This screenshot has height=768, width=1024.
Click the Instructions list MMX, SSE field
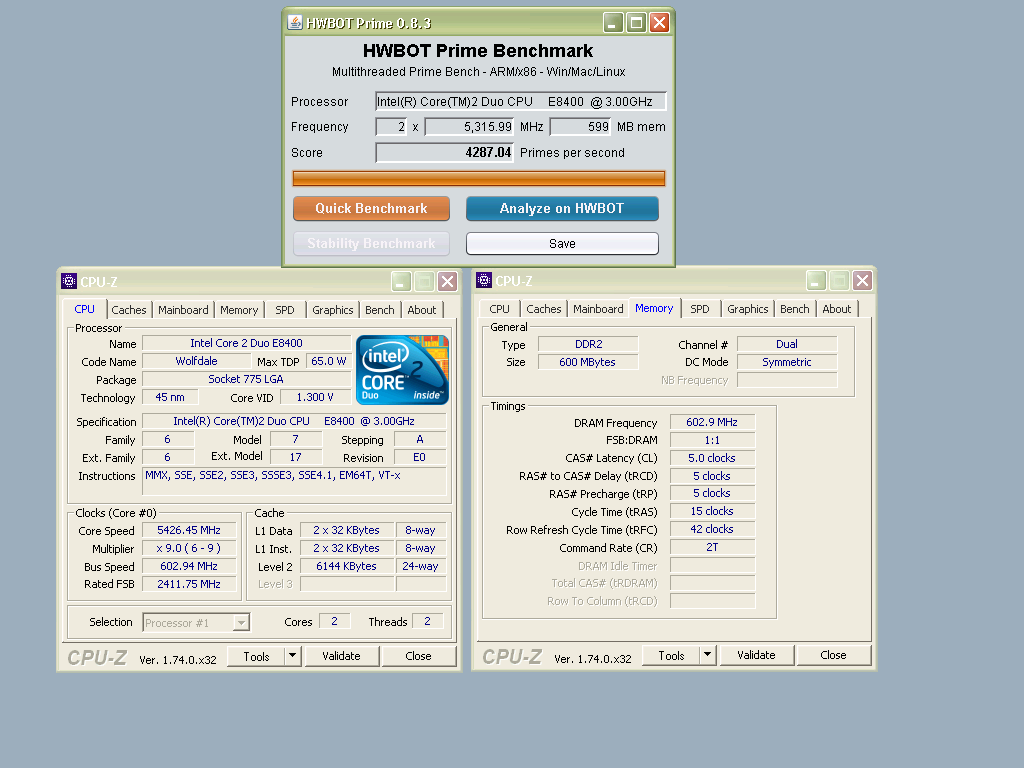click(x=295, y=482)
